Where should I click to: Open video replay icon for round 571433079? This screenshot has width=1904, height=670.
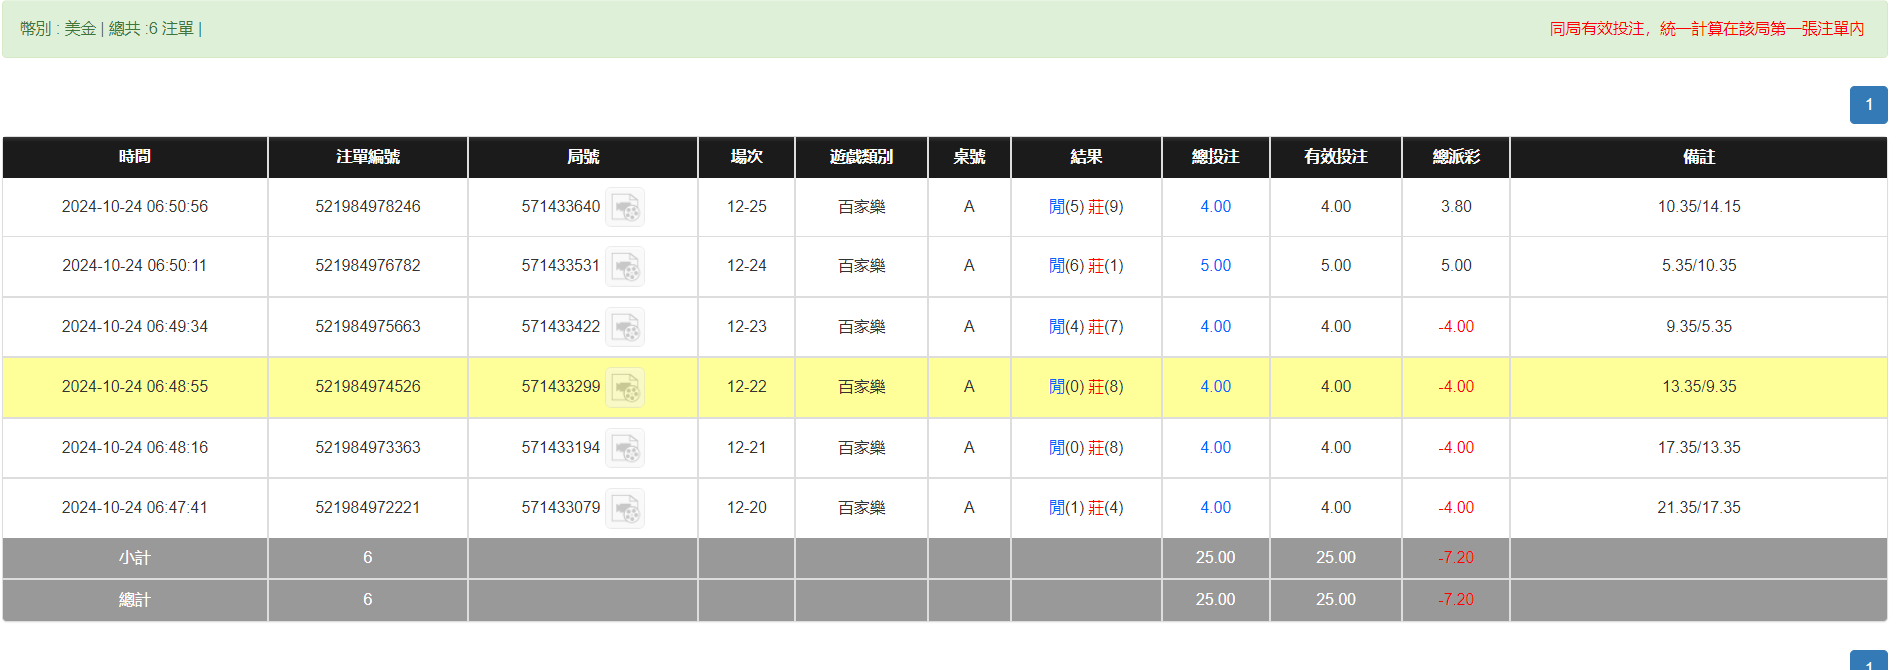[x=625, y=509]
